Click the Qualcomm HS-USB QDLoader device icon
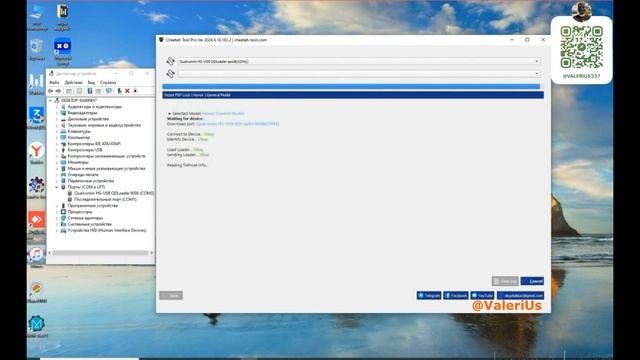 70,193
